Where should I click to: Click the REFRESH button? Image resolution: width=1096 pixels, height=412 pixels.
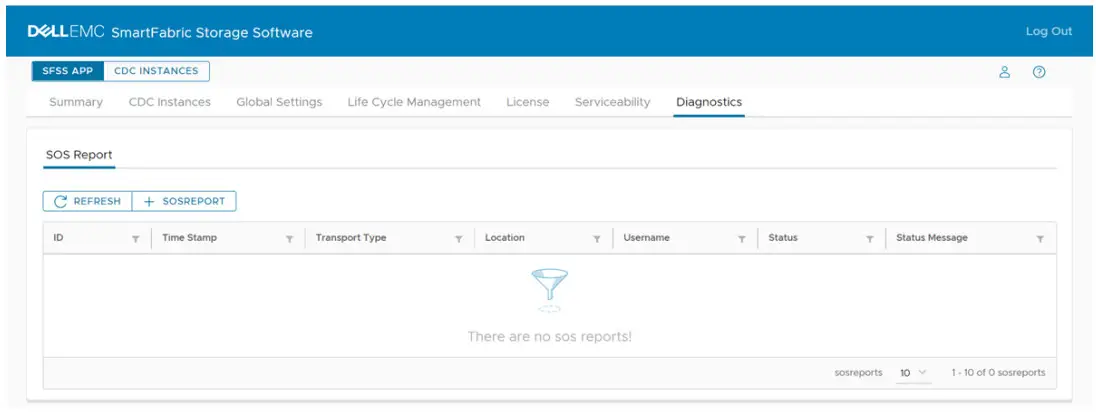(x=87, y=201)
